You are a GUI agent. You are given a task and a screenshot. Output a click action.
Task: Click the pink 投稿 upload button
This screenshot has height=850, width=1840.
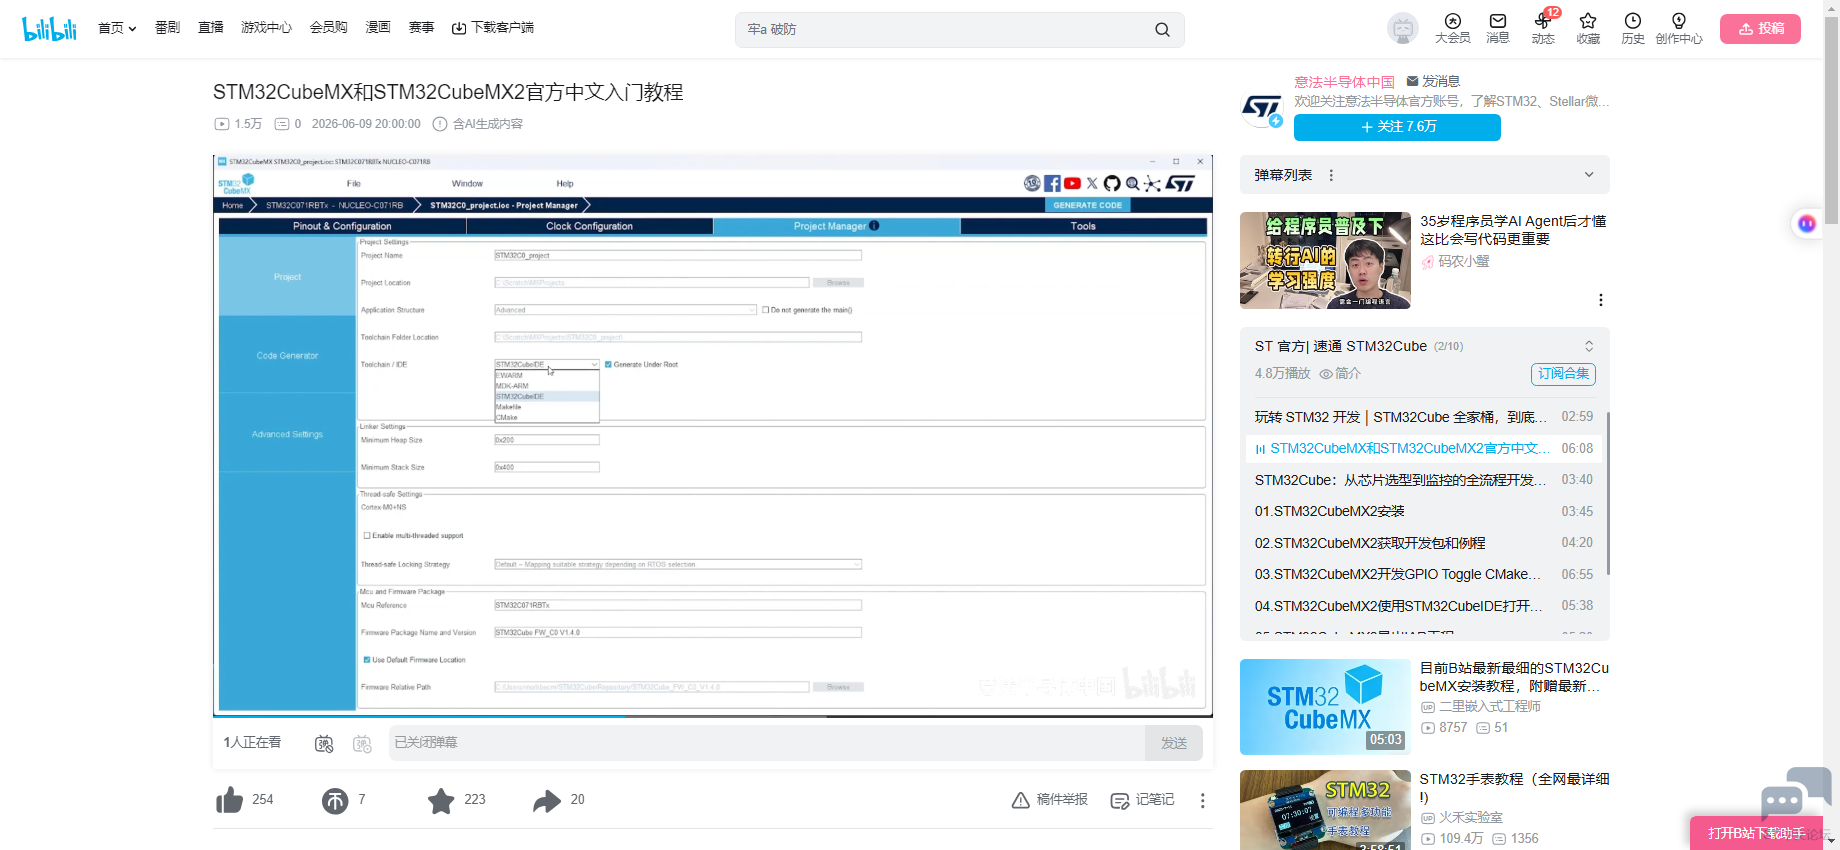pos(1760,29)
